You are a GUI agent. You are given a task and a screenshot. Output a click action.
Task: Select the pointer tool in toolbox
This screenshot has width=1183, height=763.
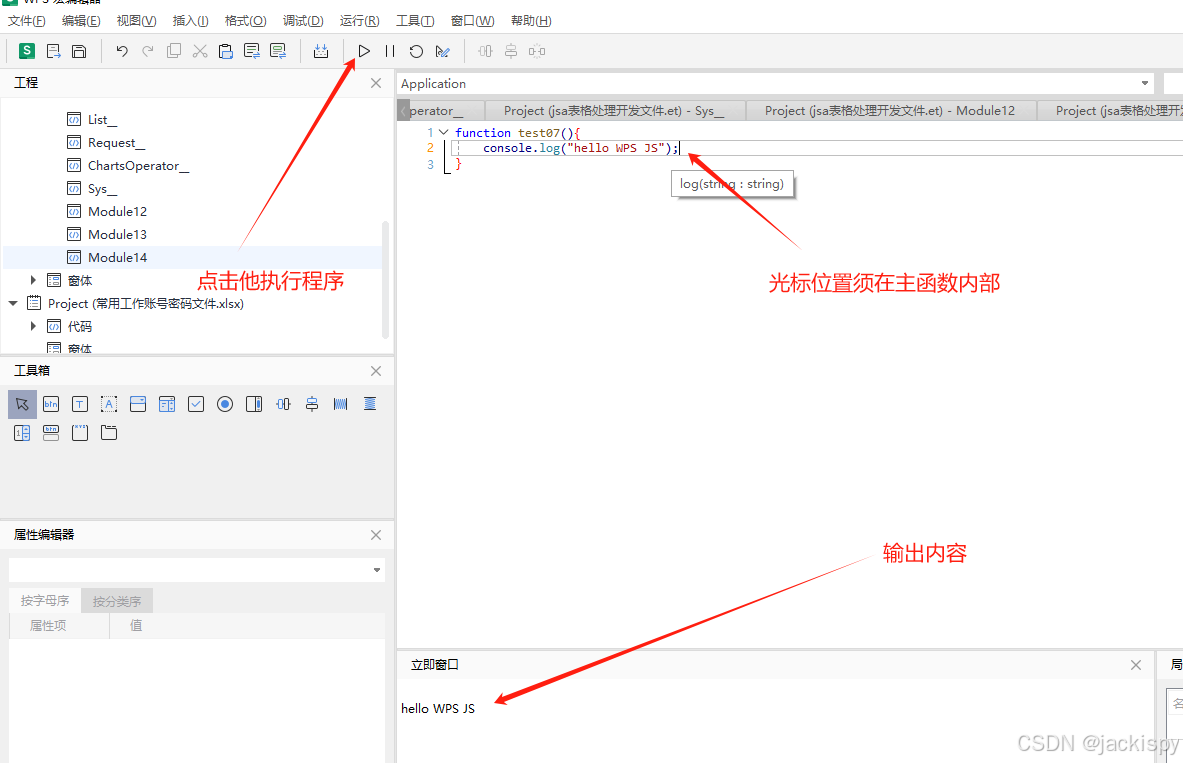22,404
